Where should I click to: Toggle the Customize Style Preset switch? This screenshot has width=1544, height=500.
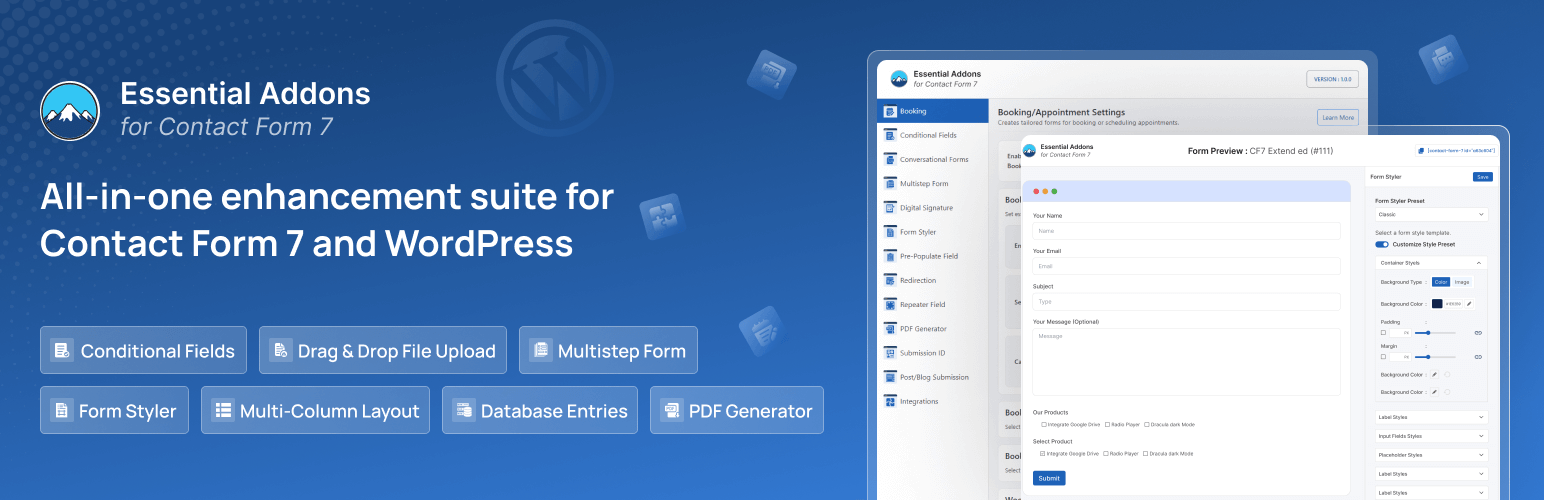1382,244
